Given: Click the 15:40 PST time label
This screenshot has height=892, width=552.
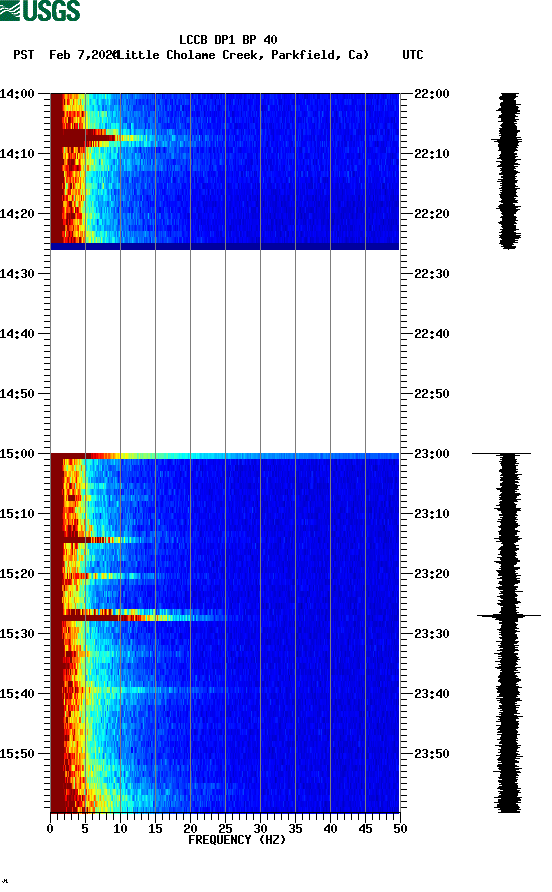Looking at the screenshot, I should click(x=18, y=694).
